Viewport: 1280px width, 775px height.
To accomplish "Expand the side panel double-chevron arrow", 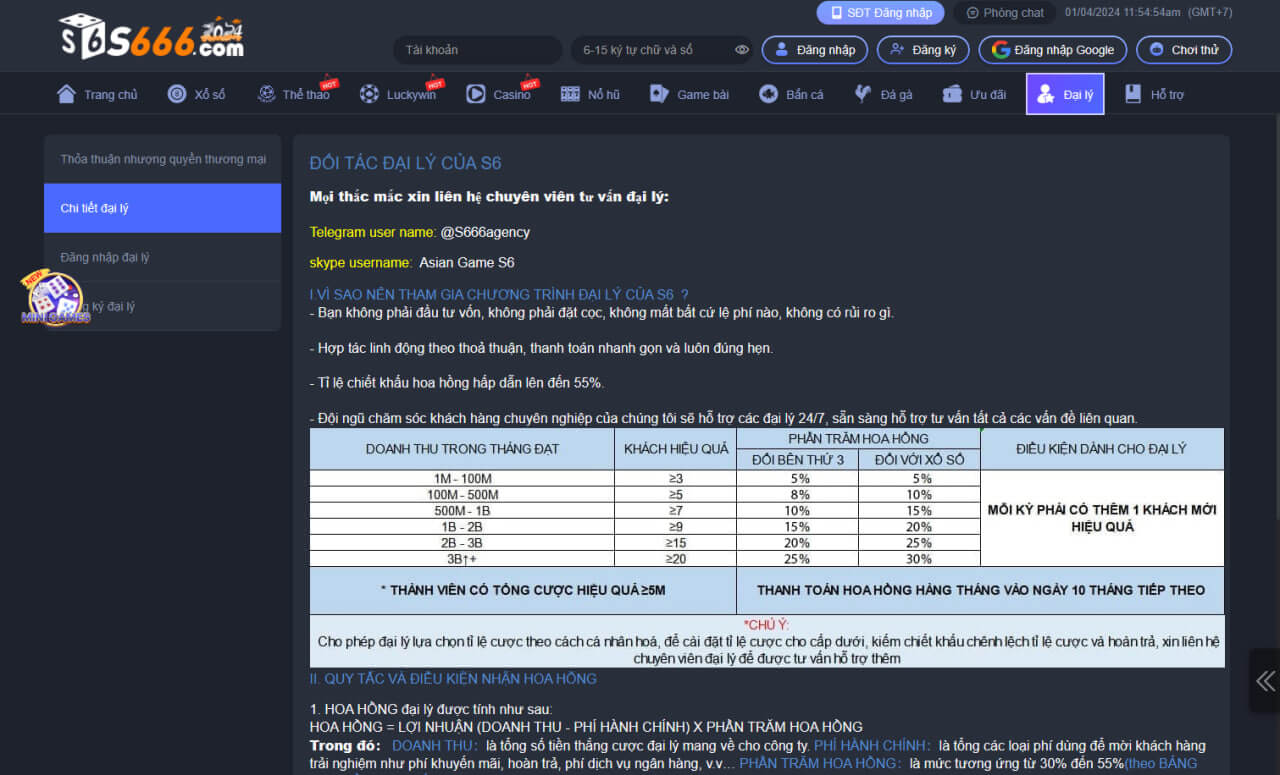I will pyautogui.click(x=1265, y=681).
